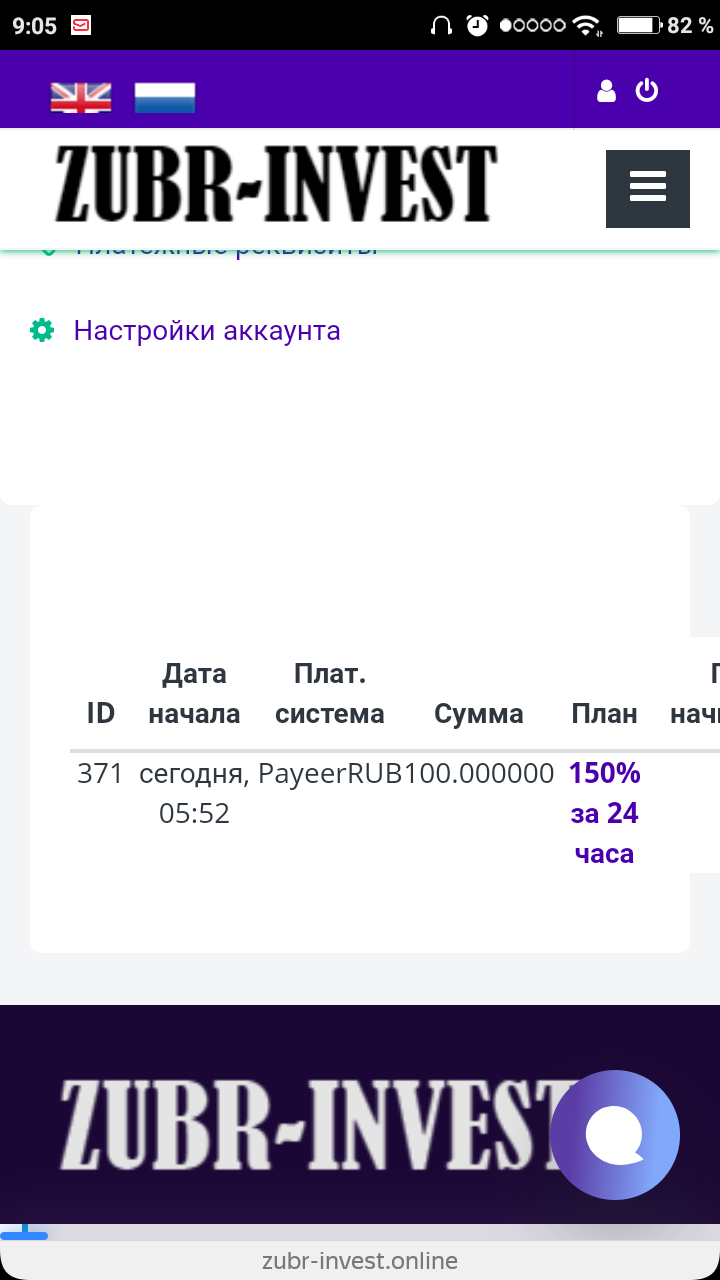Click the blue page loading progress bar
Image resolution: width=720 pixels, height=1280 pixels.
tap(24, 1236)
